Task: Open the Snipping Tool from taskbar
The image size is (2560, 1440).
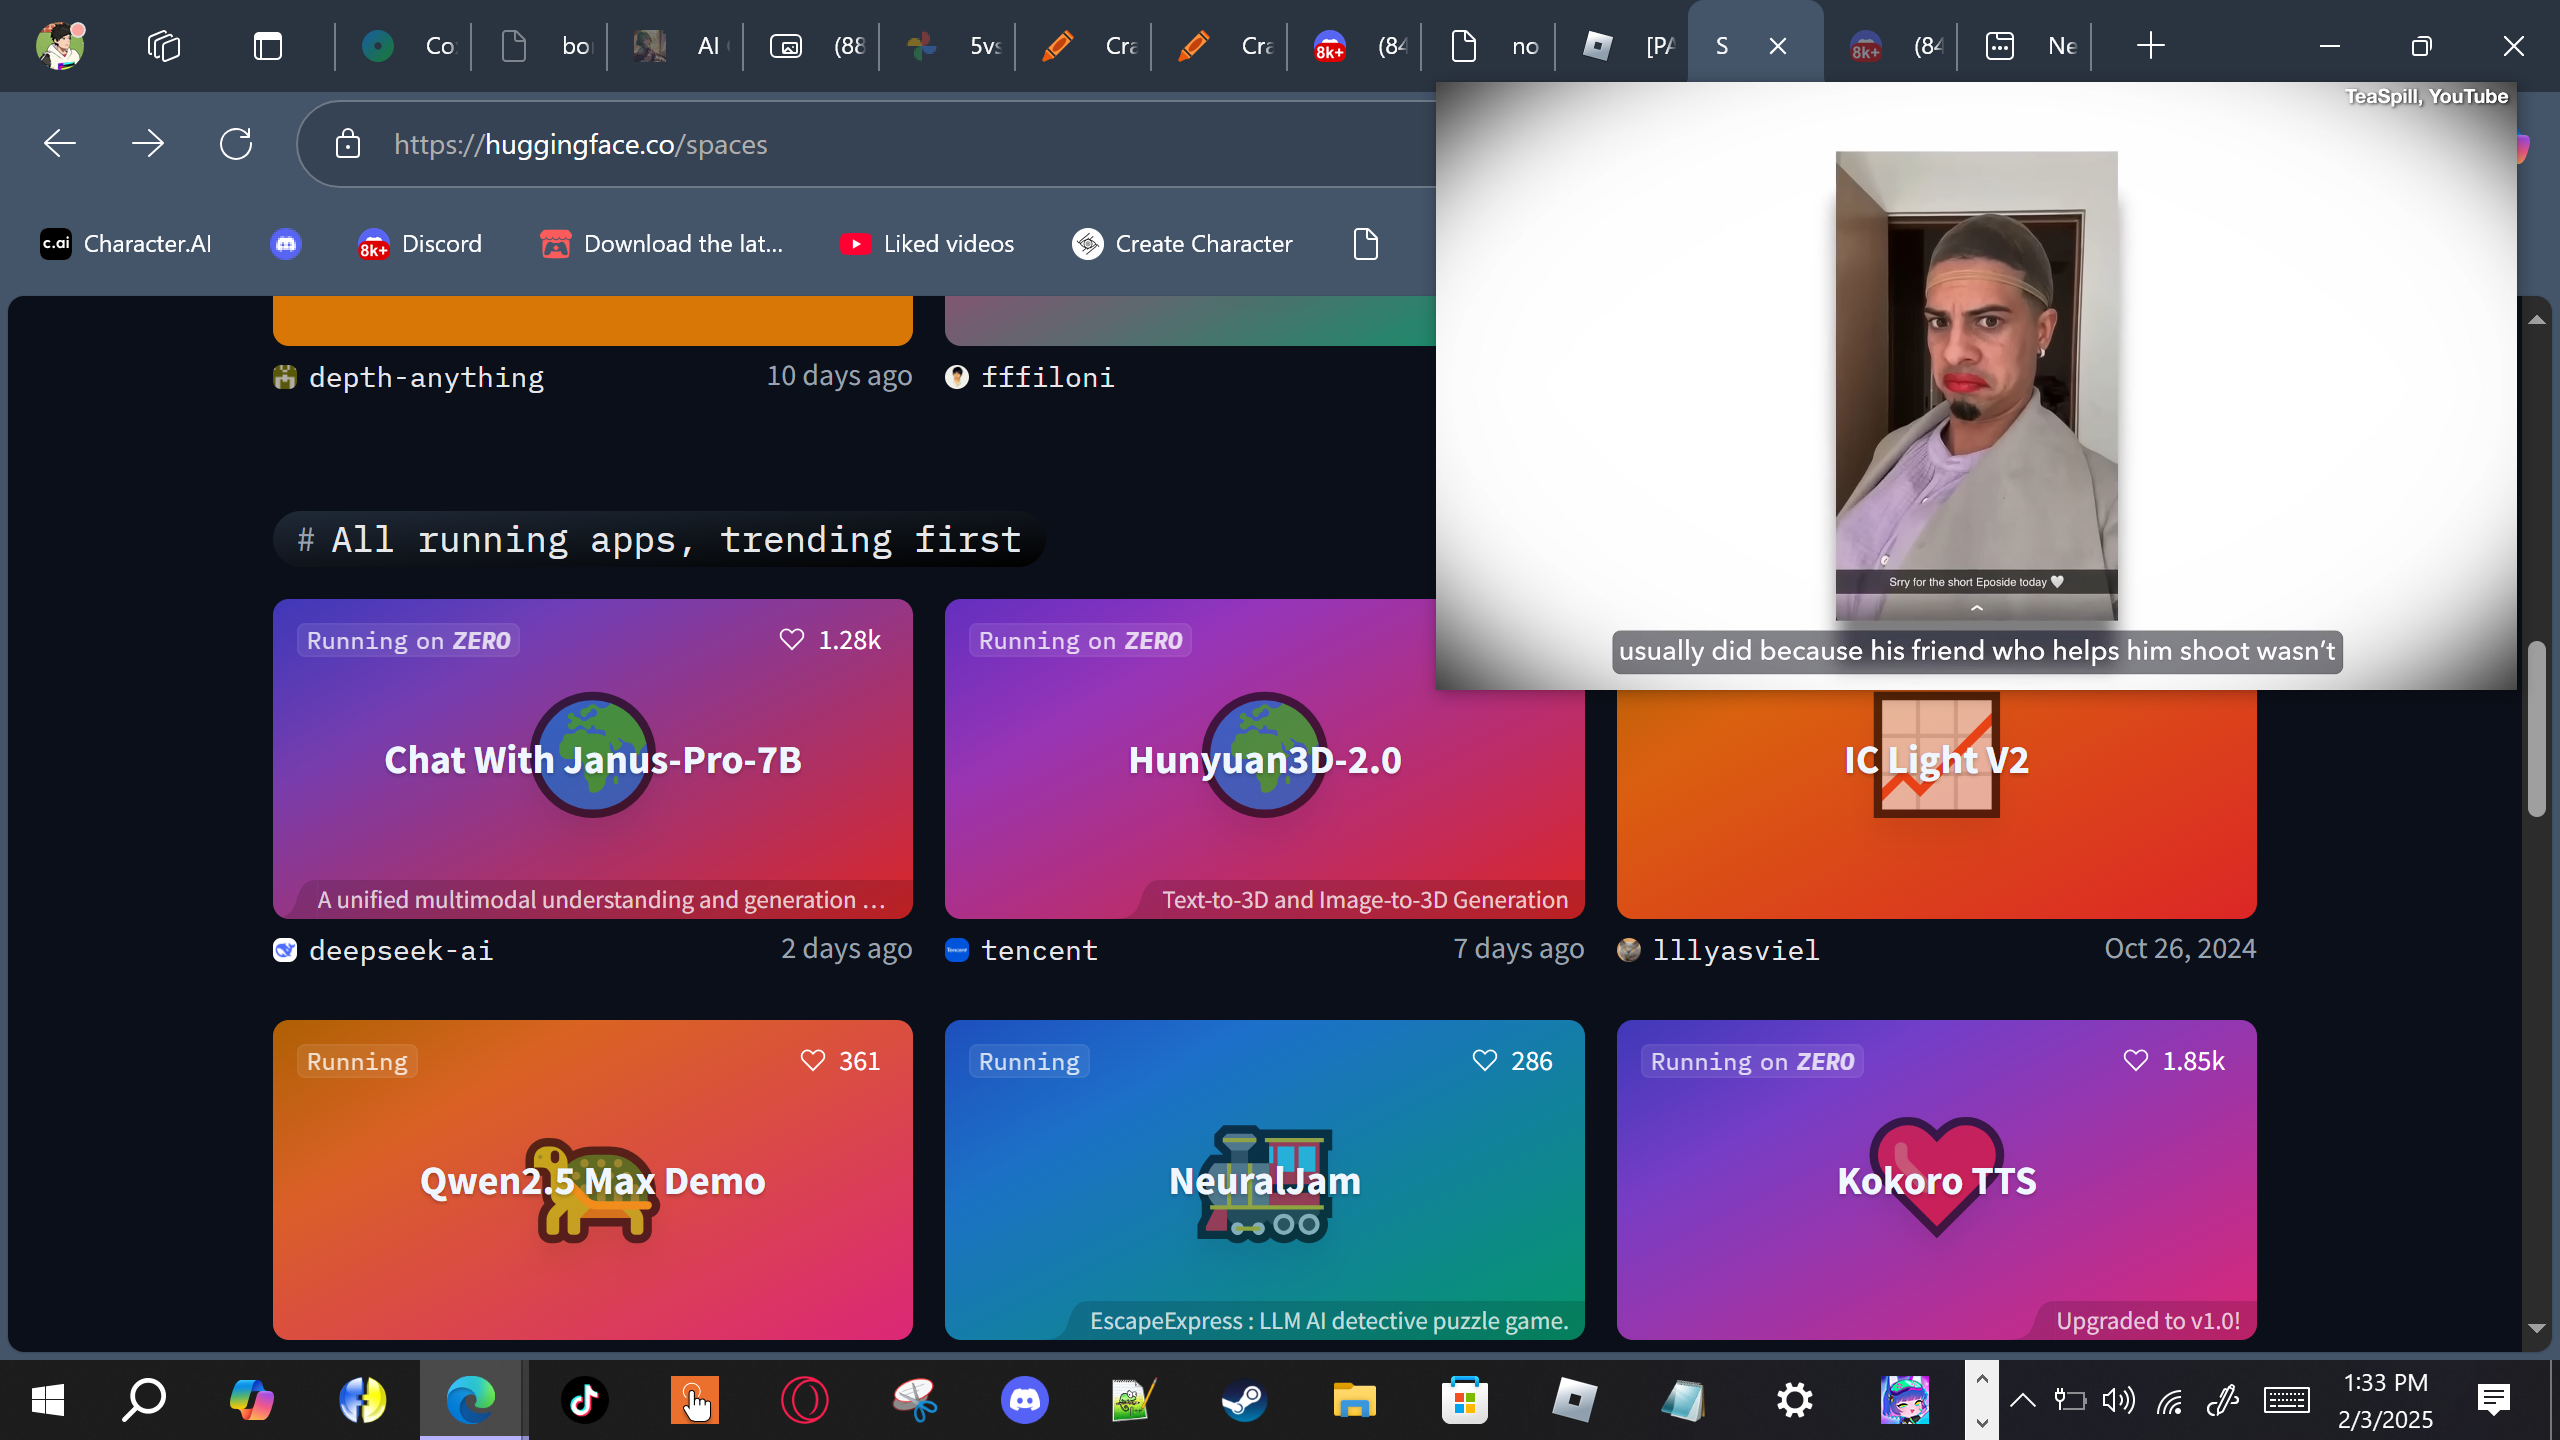Action: point(914,1400)
